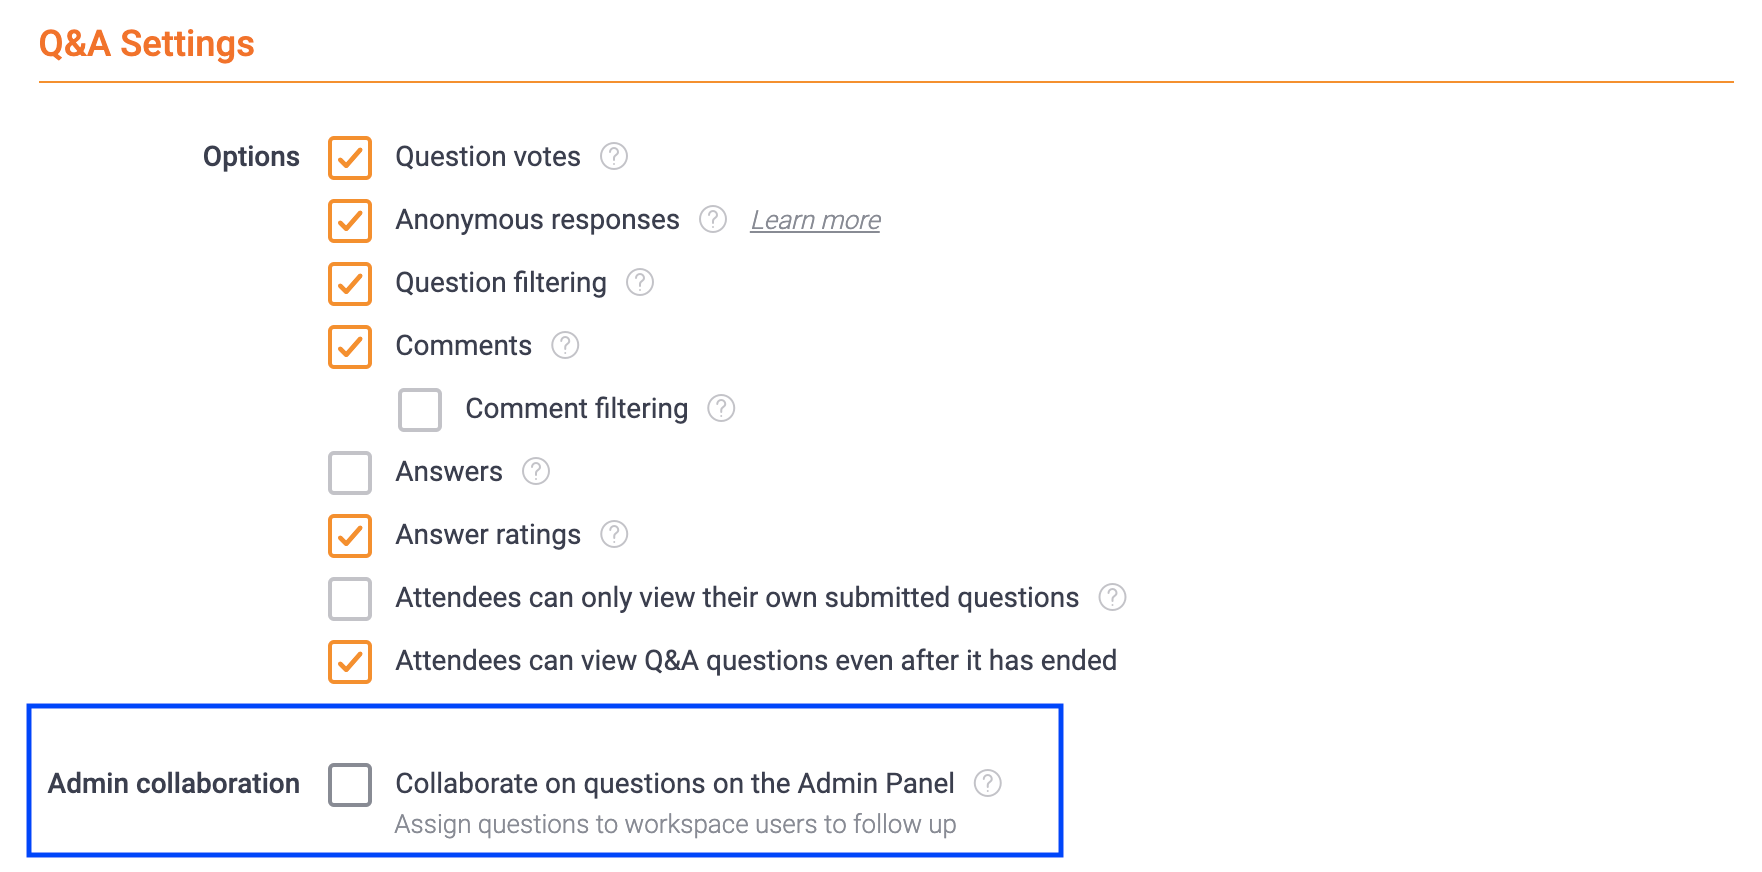Image resolution: width=1762 pixels, height=872 pixels.
Task: Open help for Question filtering
Action: click(639, 283)
